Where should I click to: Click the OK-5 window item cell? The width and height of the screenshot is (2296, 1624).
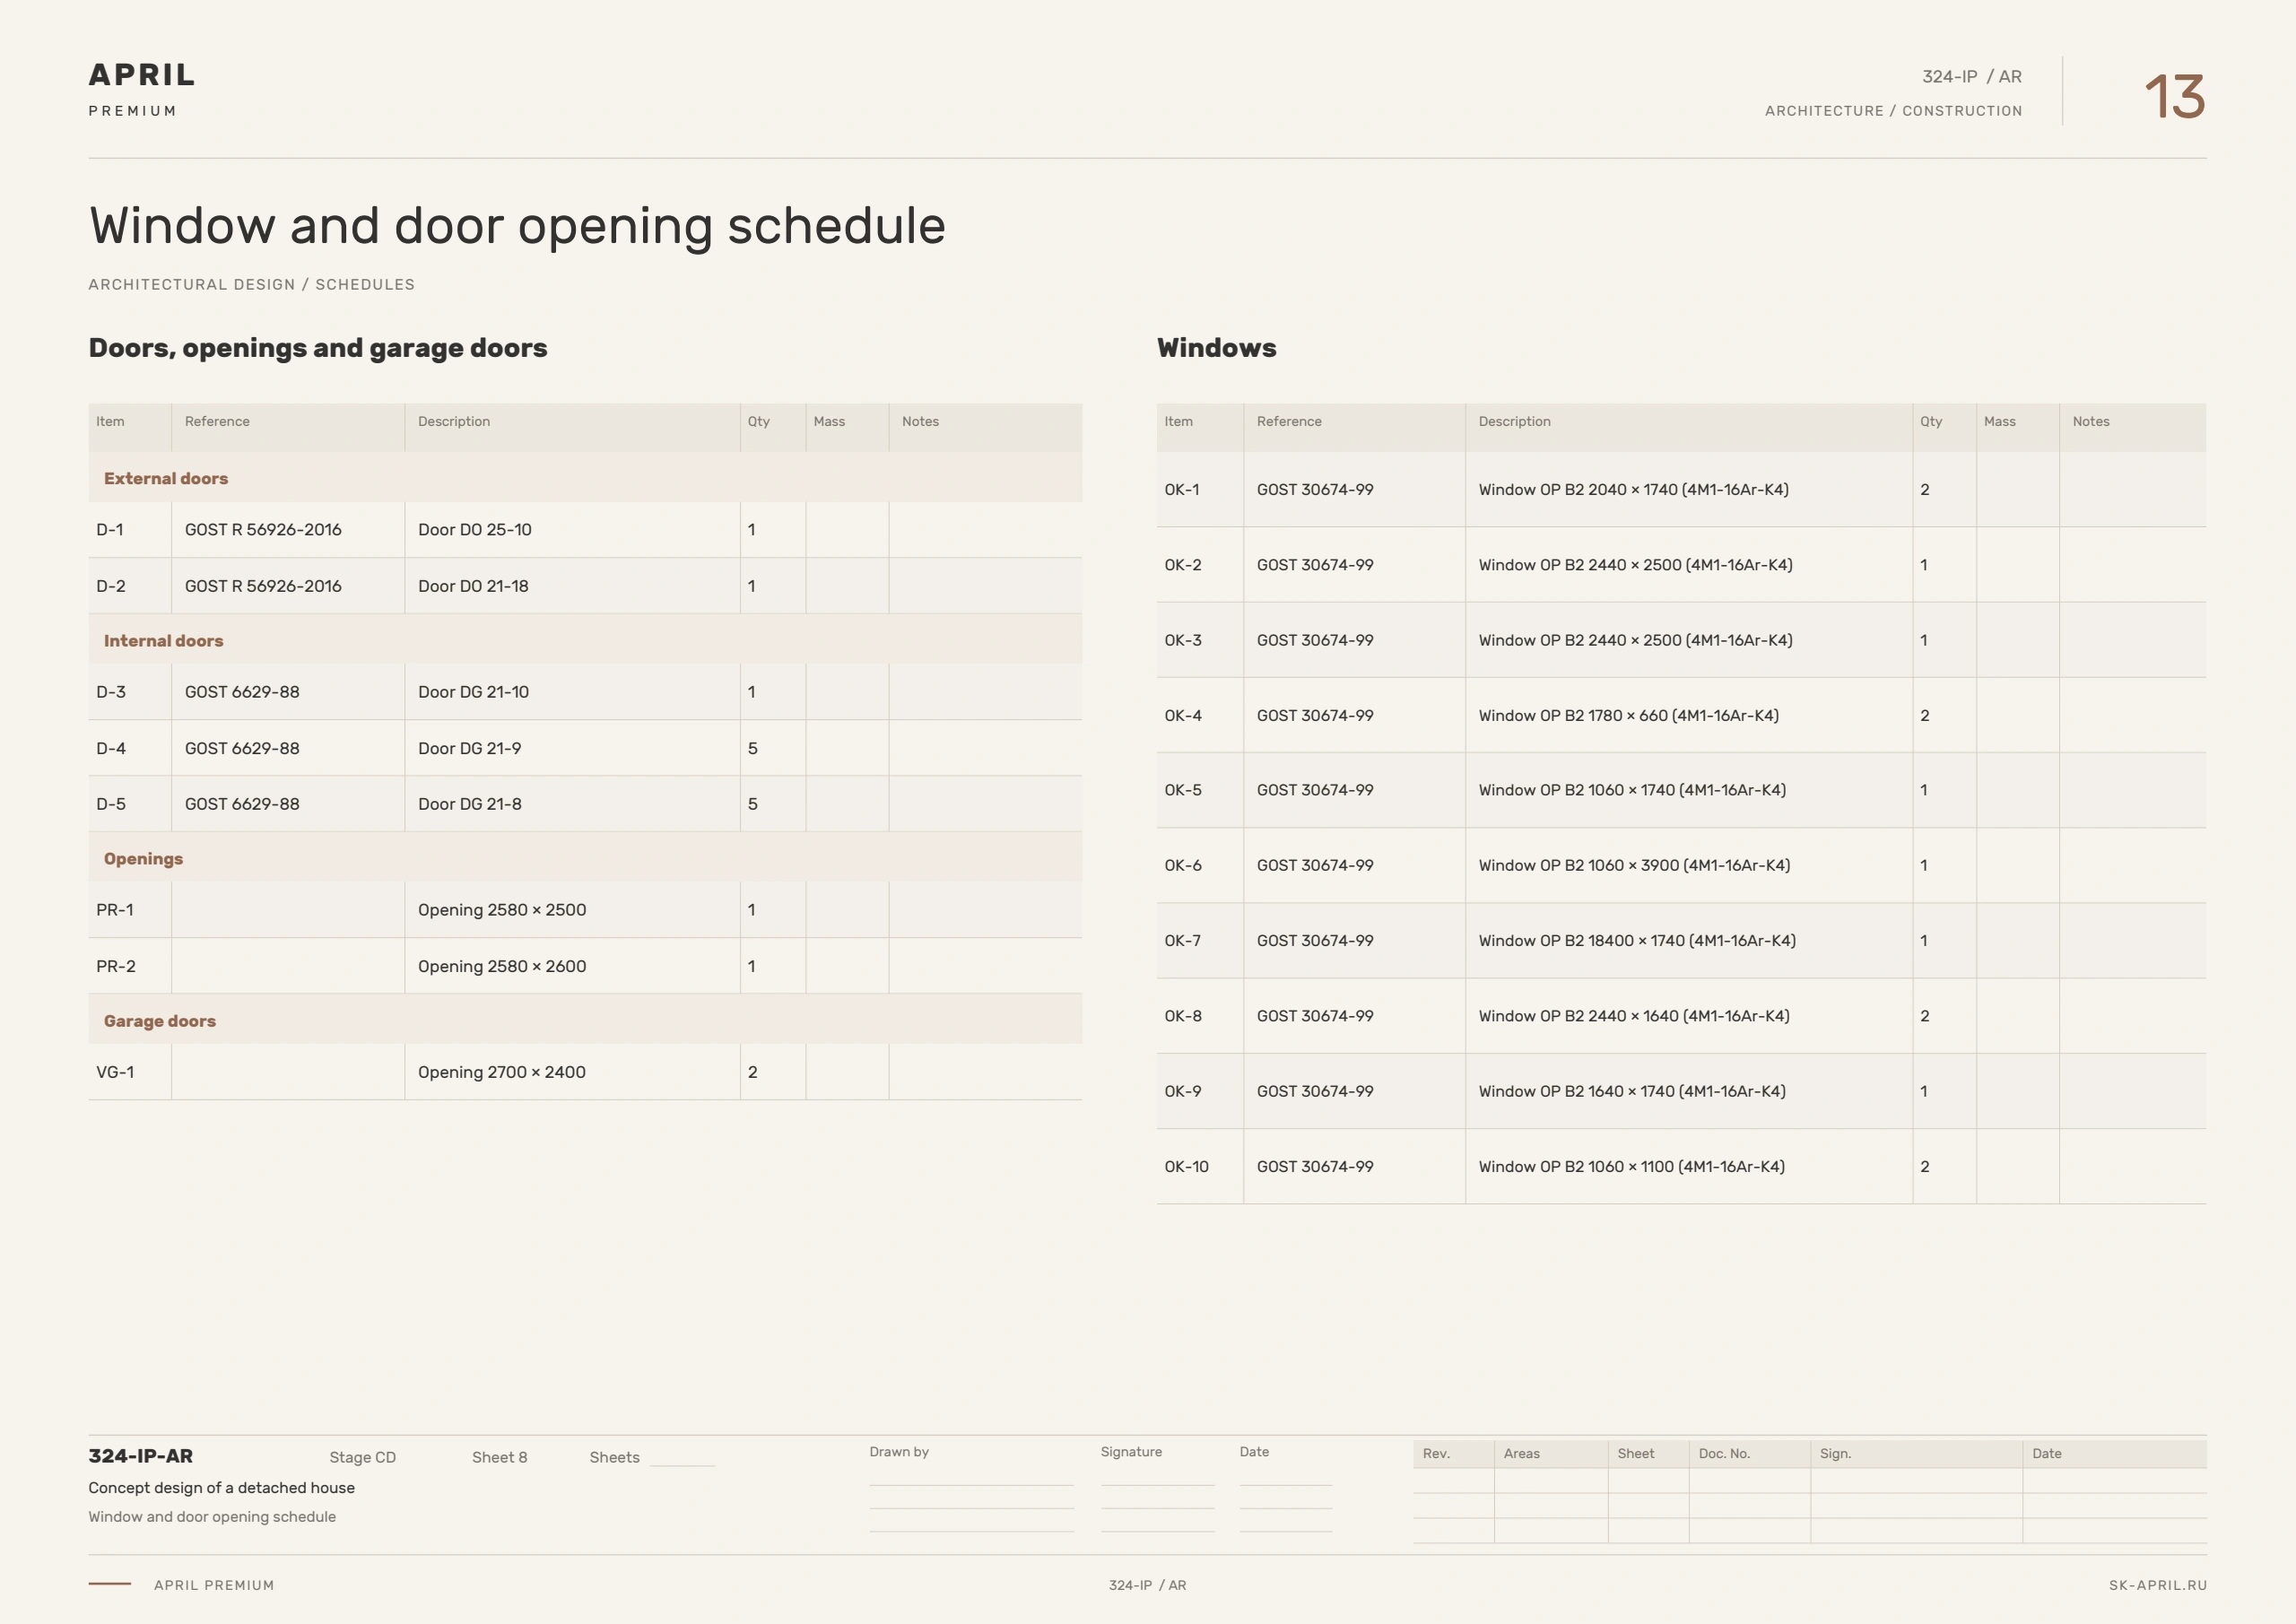coord(1200,790)
